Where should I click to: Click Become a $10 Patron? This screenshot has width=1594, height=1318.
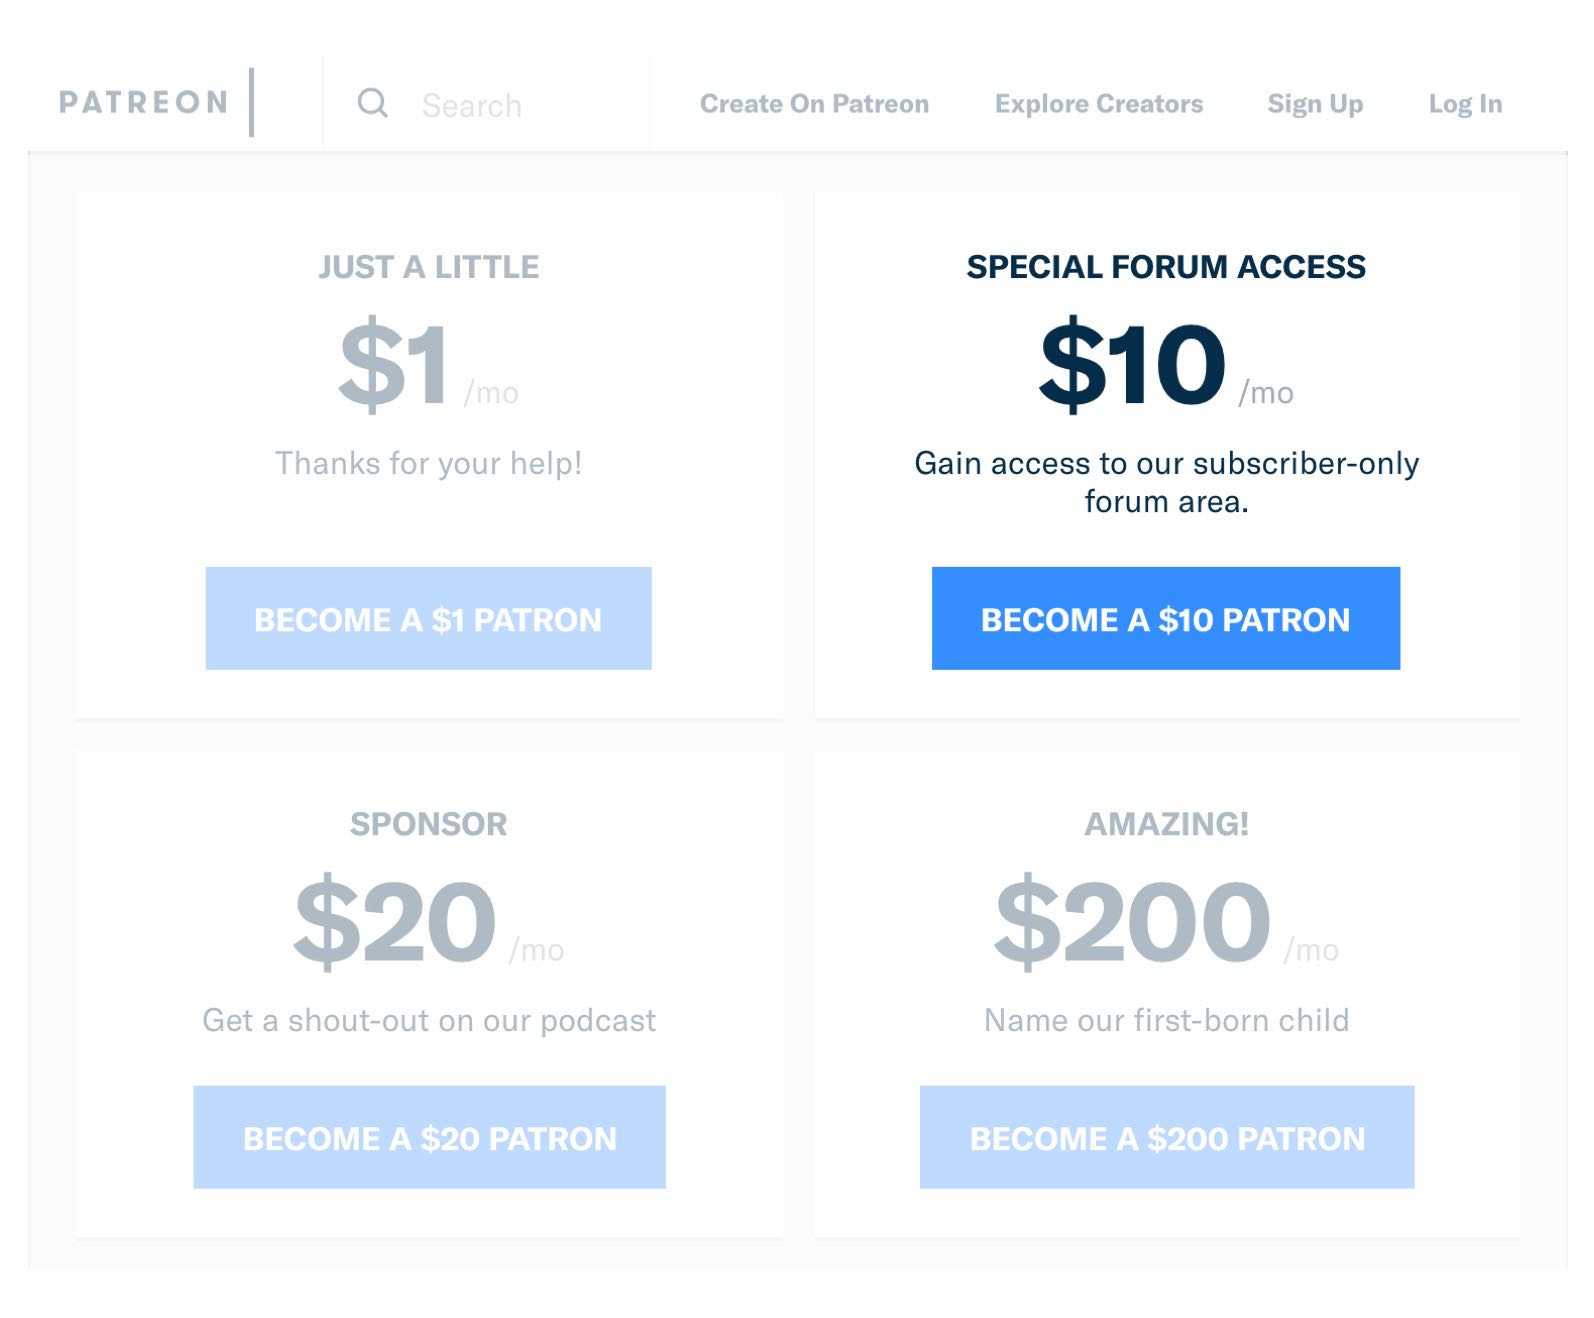tap(1166, 620)
